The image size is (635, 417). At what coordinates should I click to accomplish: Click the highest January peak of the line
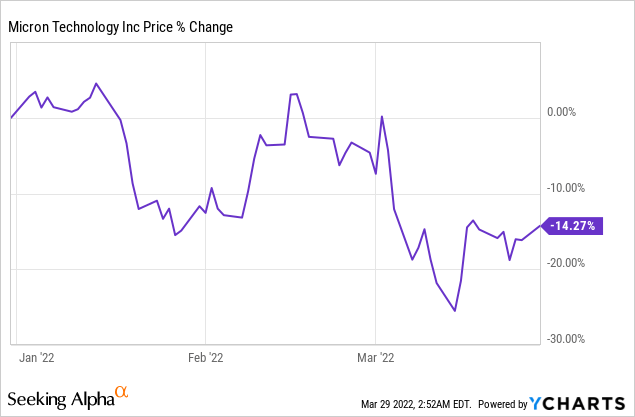point(95,83)
